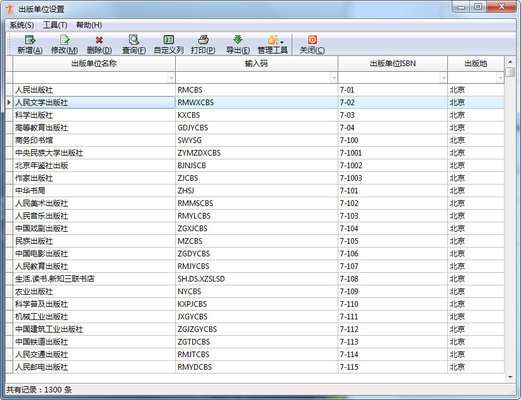The image size is (521, 400).
Task: Select the row 中央民族大学出版社
Action: pyautogui.click(x=258, y=153)
